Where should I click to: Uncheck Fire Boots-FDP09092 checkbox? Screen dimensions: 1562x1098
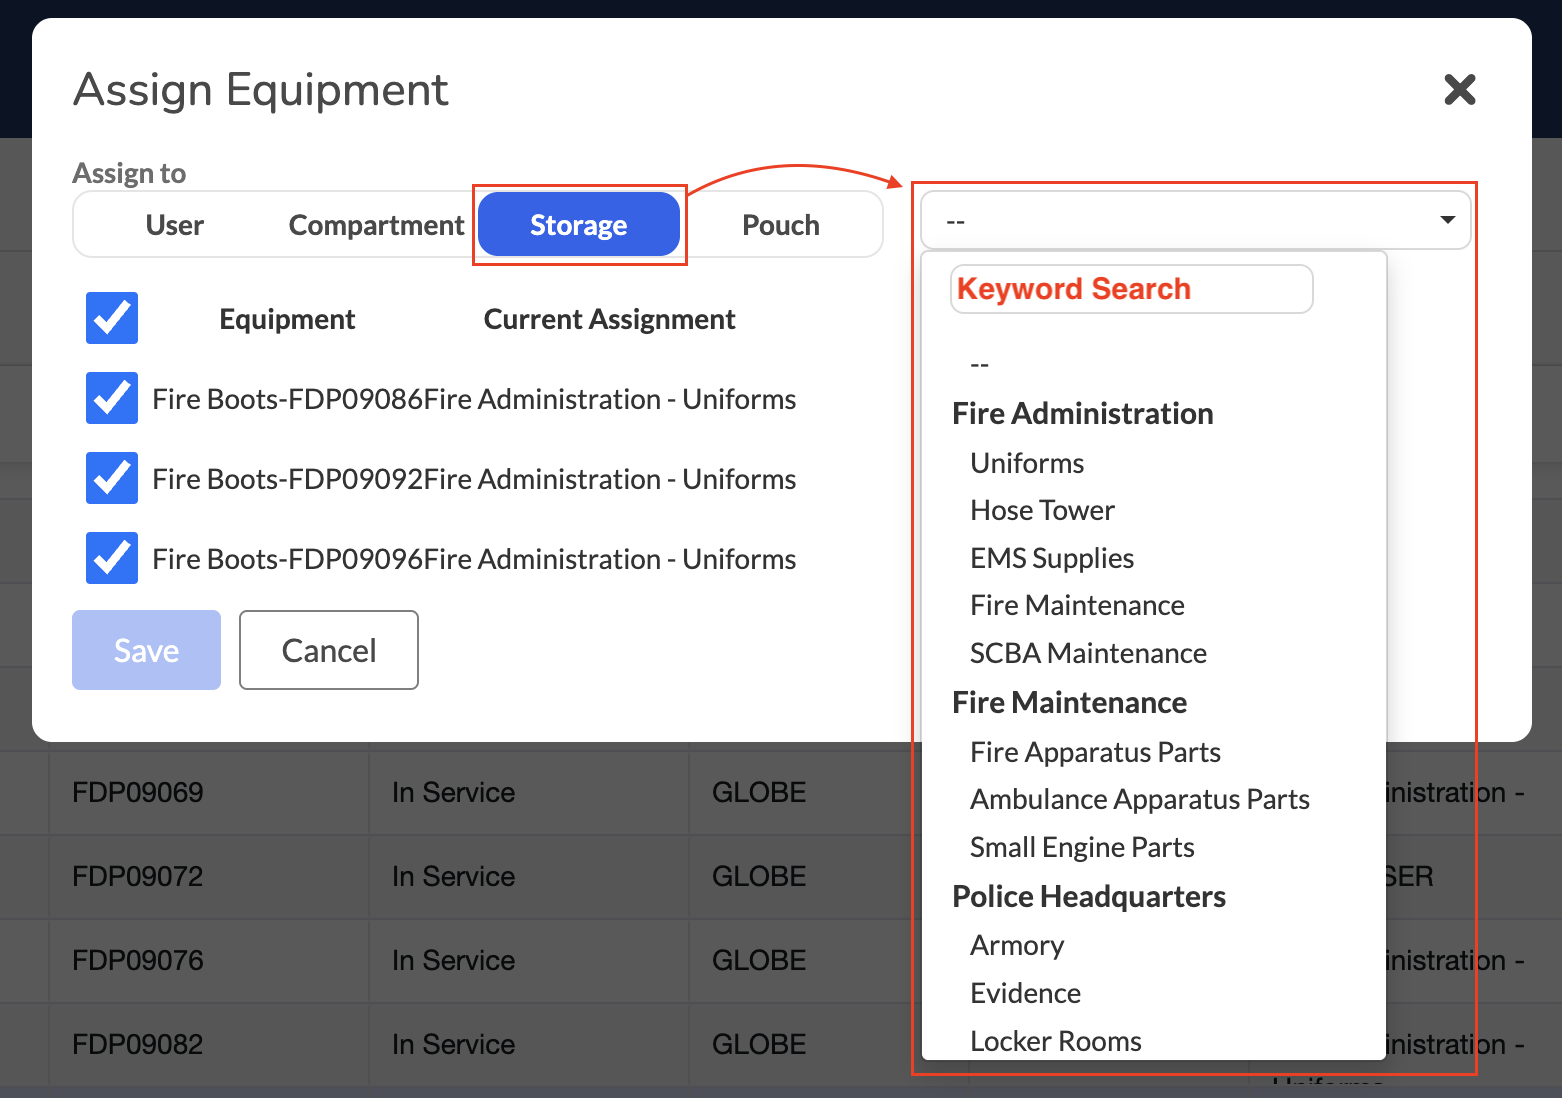(x=112, y=478)
